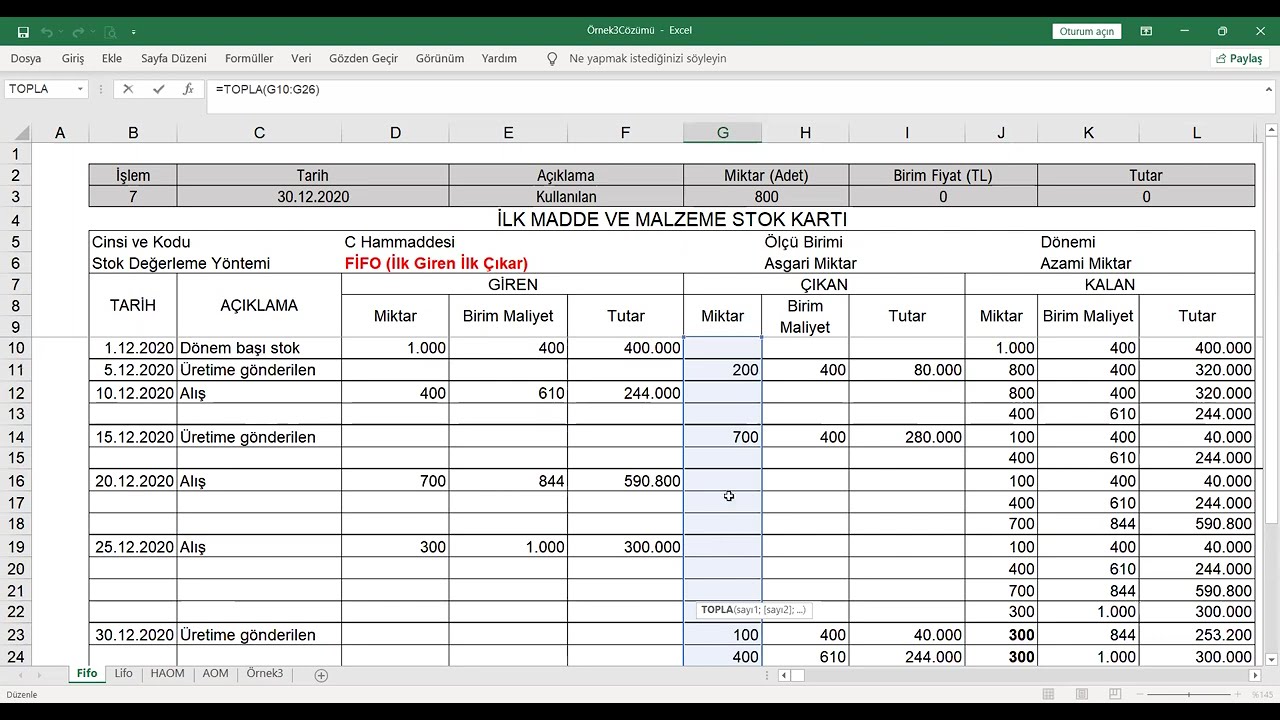This screenshot has width=1280, height=720.
Task: Select the 25.12.2020 date cell
Action: pyautogui.click(x=133, y=547)
